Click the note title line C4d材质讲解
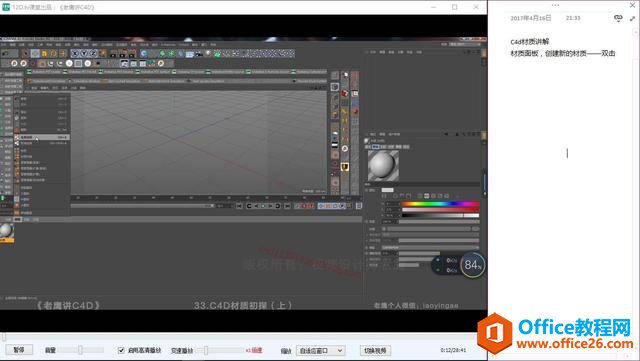640x361 pixels. (x=529, y=42)
